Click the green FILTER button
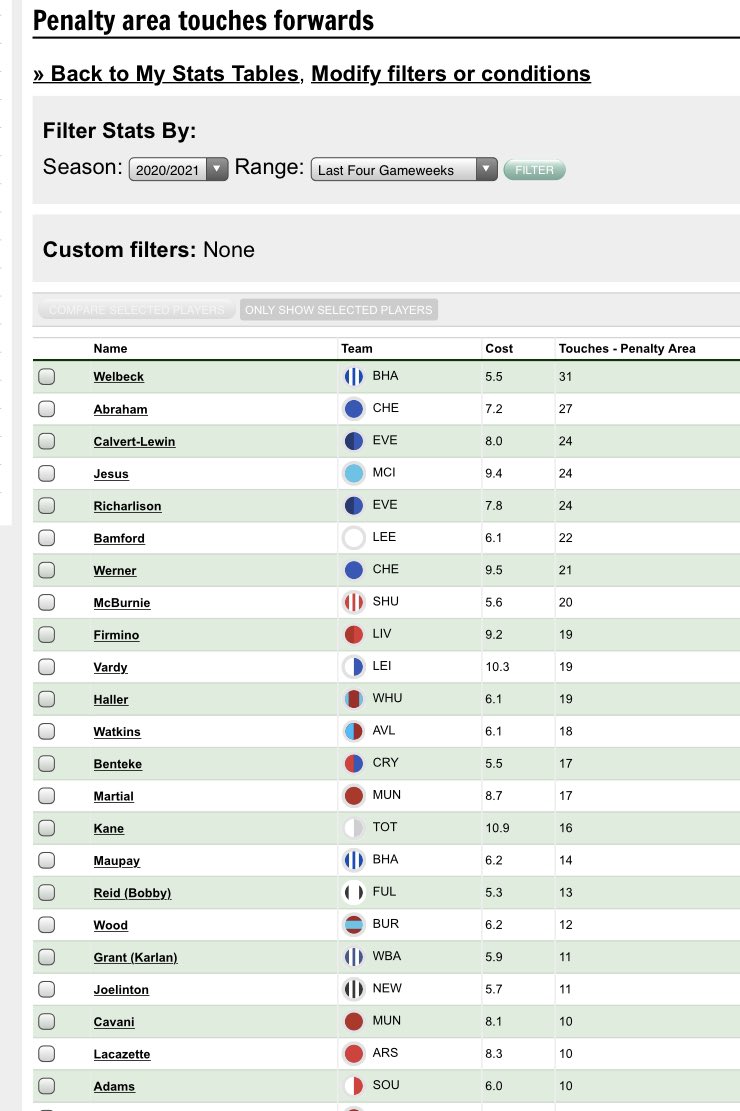Viewport: 740px width, 1111px height. pos(534,170)
